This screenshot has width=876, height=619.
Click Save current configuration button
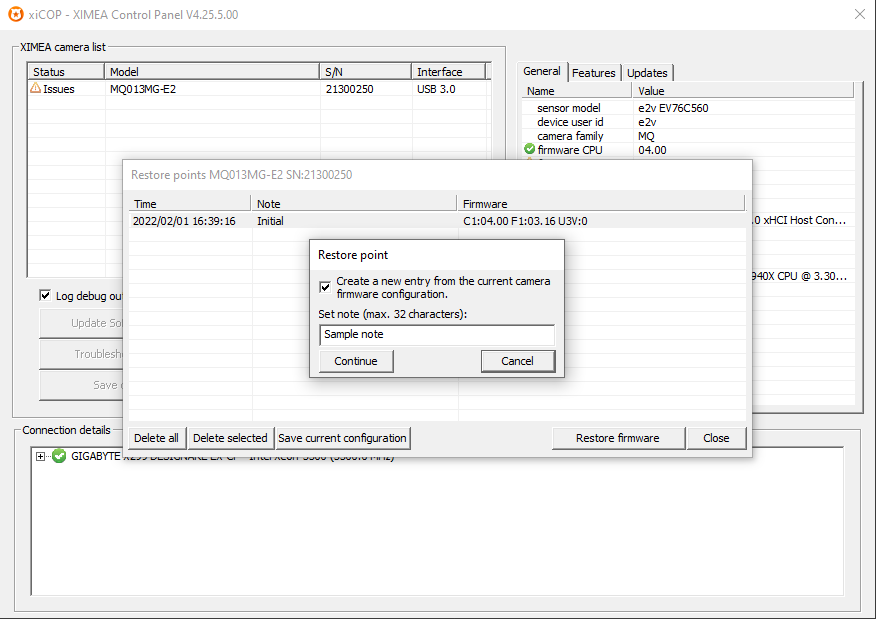342,438
